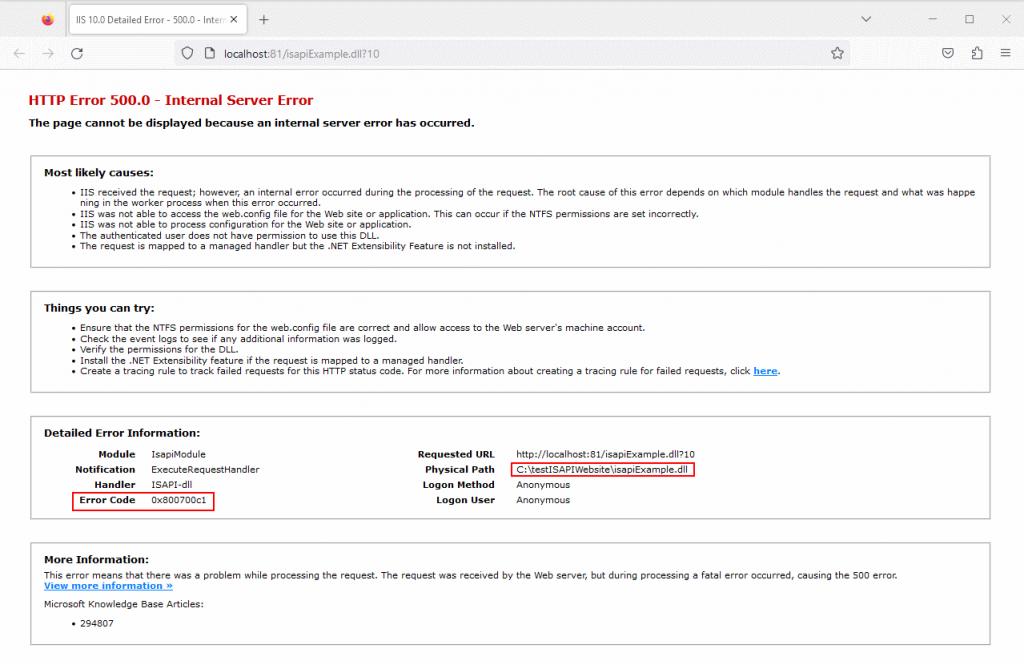Image resolution: width=1024 pixels, height=665 pixels.
Task: Open the View more information link
Action: (108, 586)
